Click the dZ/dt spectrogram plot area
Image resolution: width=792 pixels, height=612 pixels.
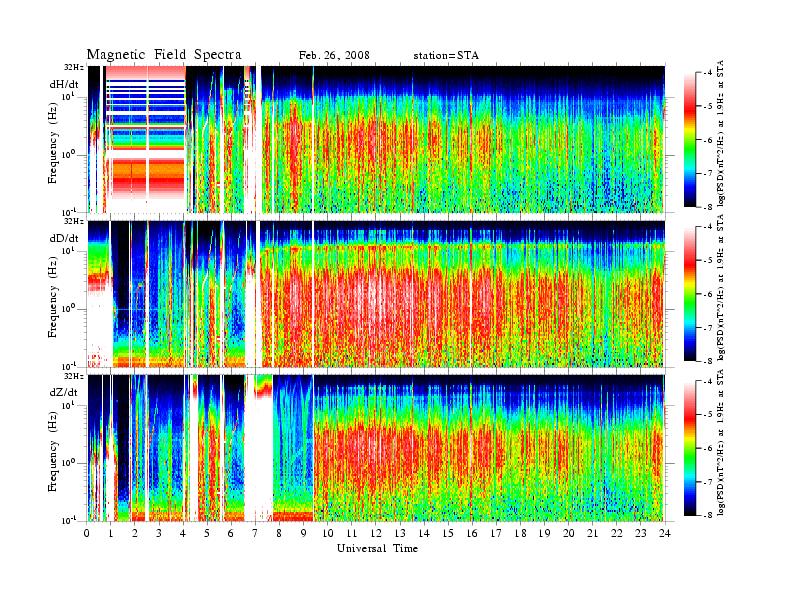376,448
